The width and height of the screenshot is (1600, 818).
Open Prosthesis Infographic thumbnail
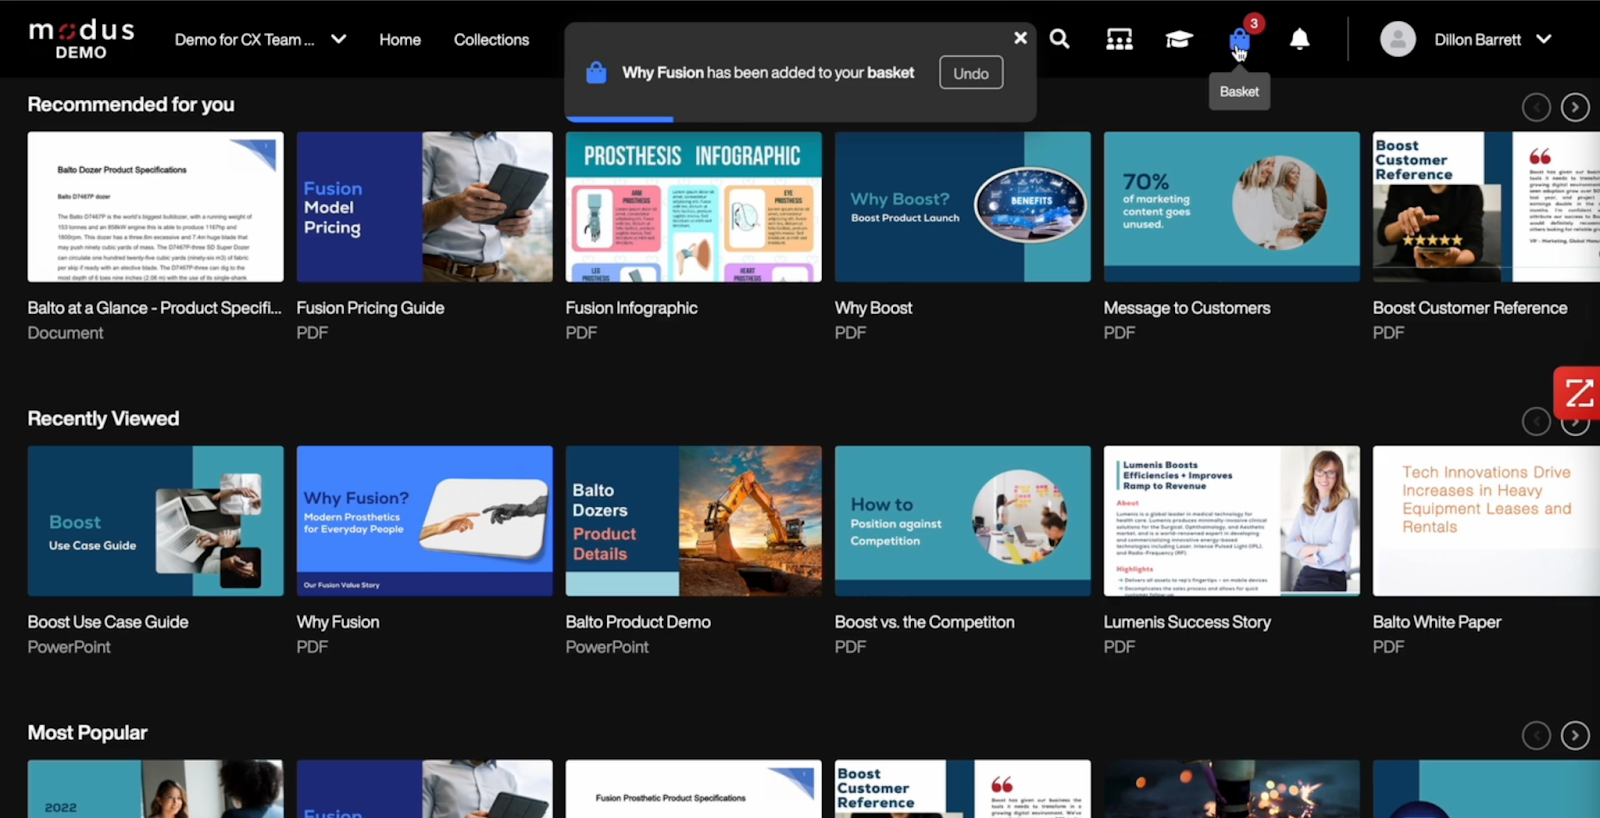pos(693,207)
